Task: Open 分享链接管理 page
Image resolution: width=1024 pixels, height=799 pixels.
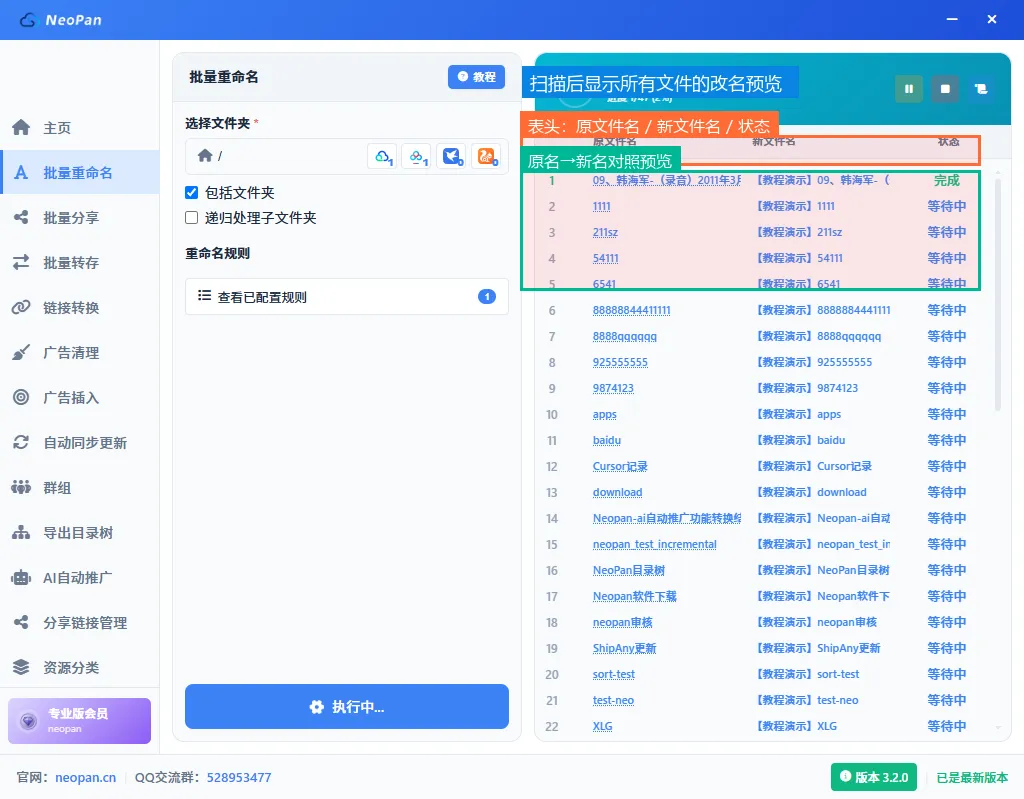Action: [x=80, y=623]
